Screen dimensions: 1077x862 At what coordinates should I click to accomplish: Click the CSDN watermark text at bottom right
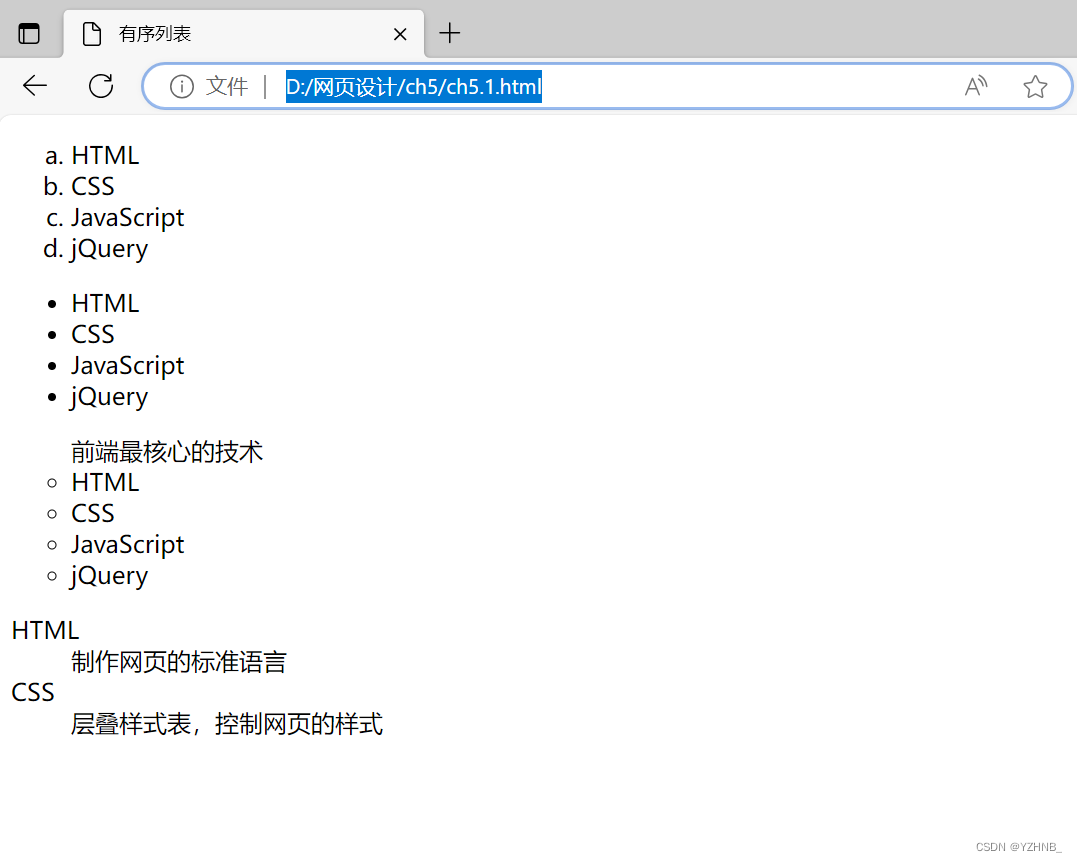[x=1017, y=846]
